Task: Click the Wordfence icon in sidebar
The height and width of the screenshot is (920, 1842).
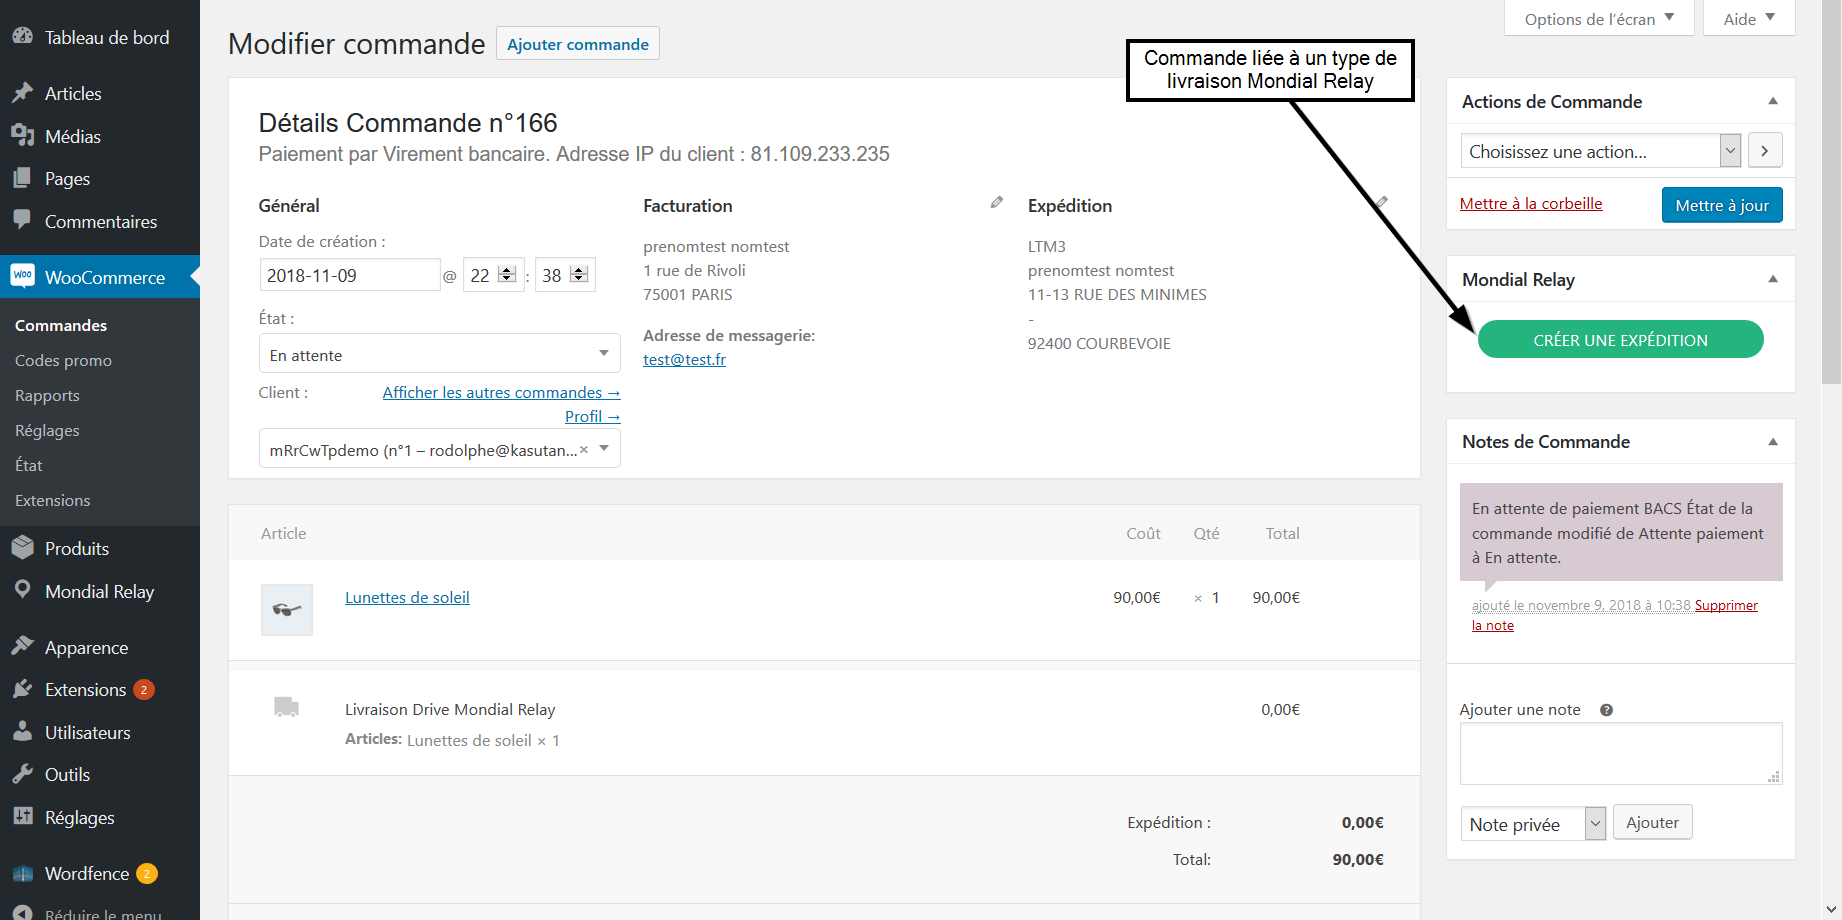Action: 23,874
